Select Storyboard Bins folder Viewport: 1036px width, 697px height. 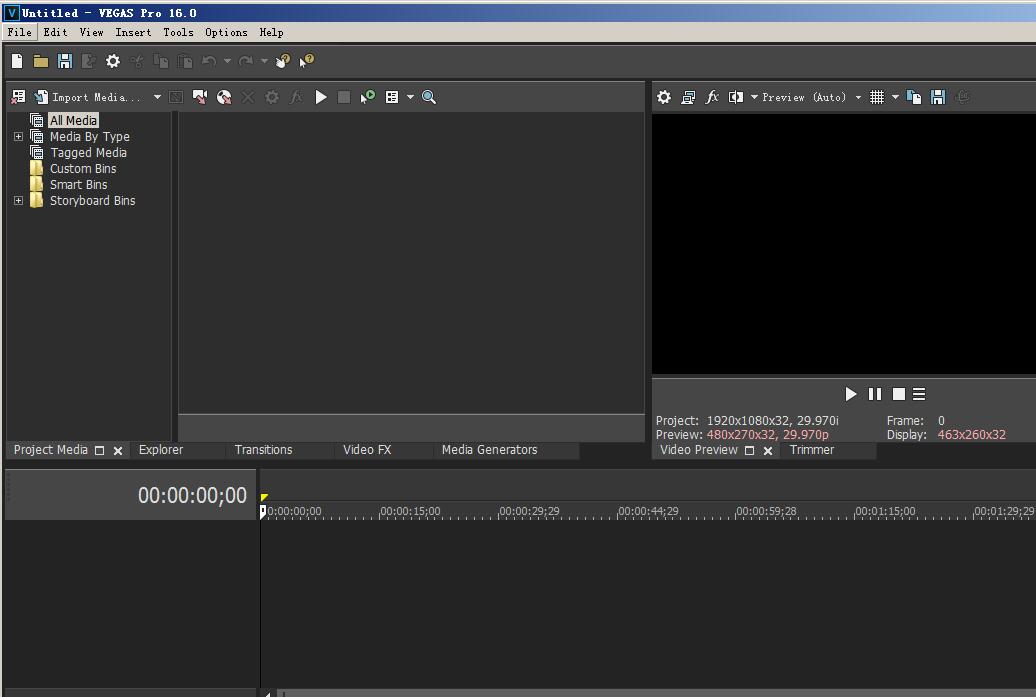coord(92,201)
